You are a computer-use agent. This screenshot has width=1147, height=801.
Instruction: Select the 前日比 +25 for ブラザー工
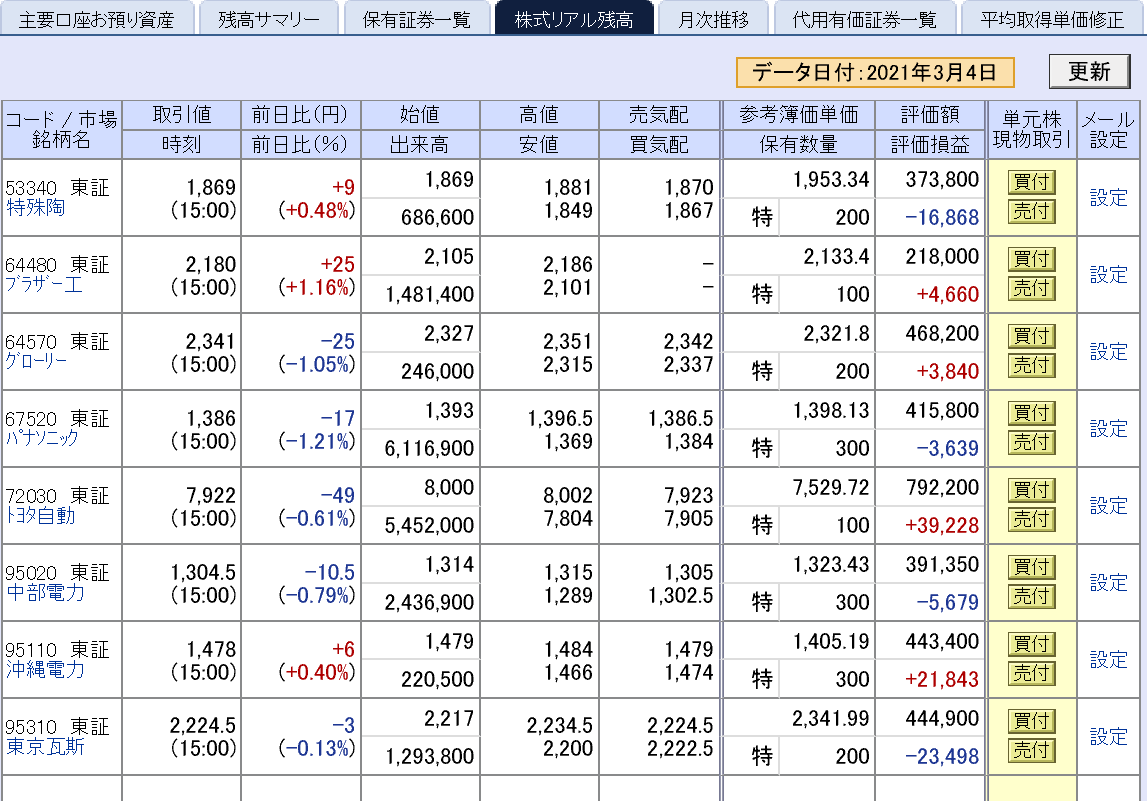[337, 264]
